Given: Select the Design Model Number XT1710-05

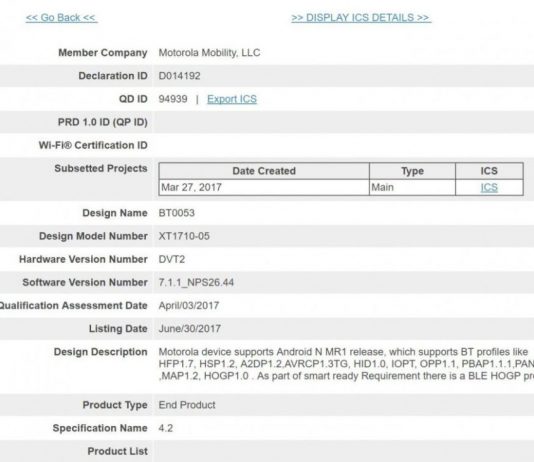Looking at the screenshot, I should 184,236.
